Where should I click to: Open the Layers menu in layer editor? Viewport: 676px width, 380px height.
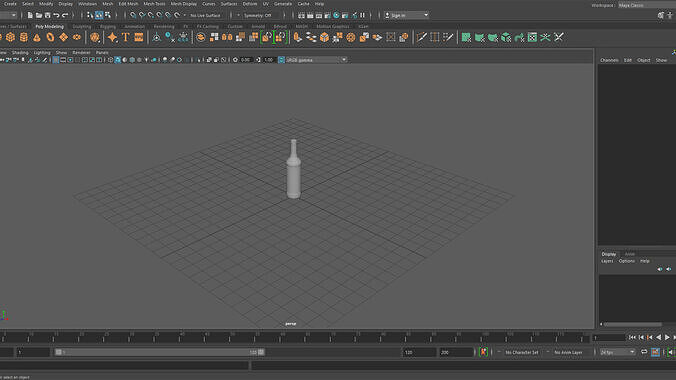[x=607, y=261]
